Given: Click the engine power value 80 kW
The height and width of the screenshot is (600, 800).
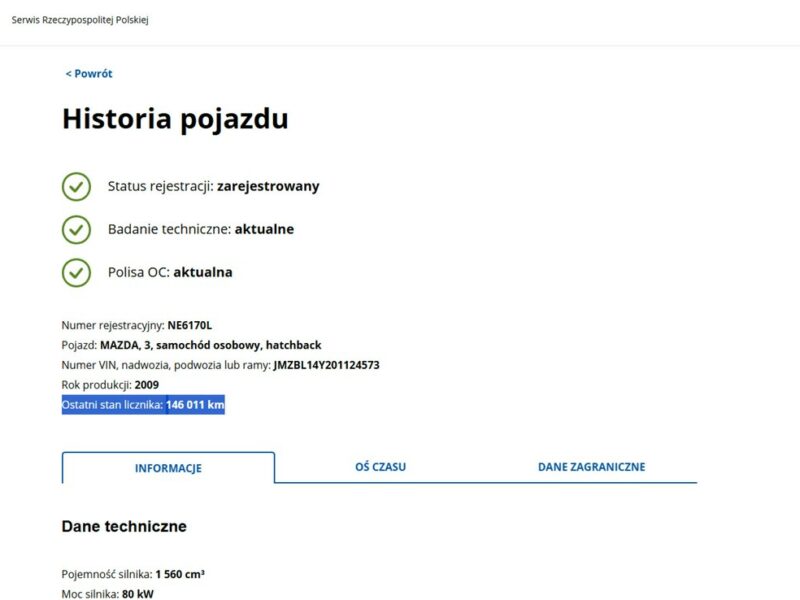Looking at the screenshot, I should click(138, 594).
